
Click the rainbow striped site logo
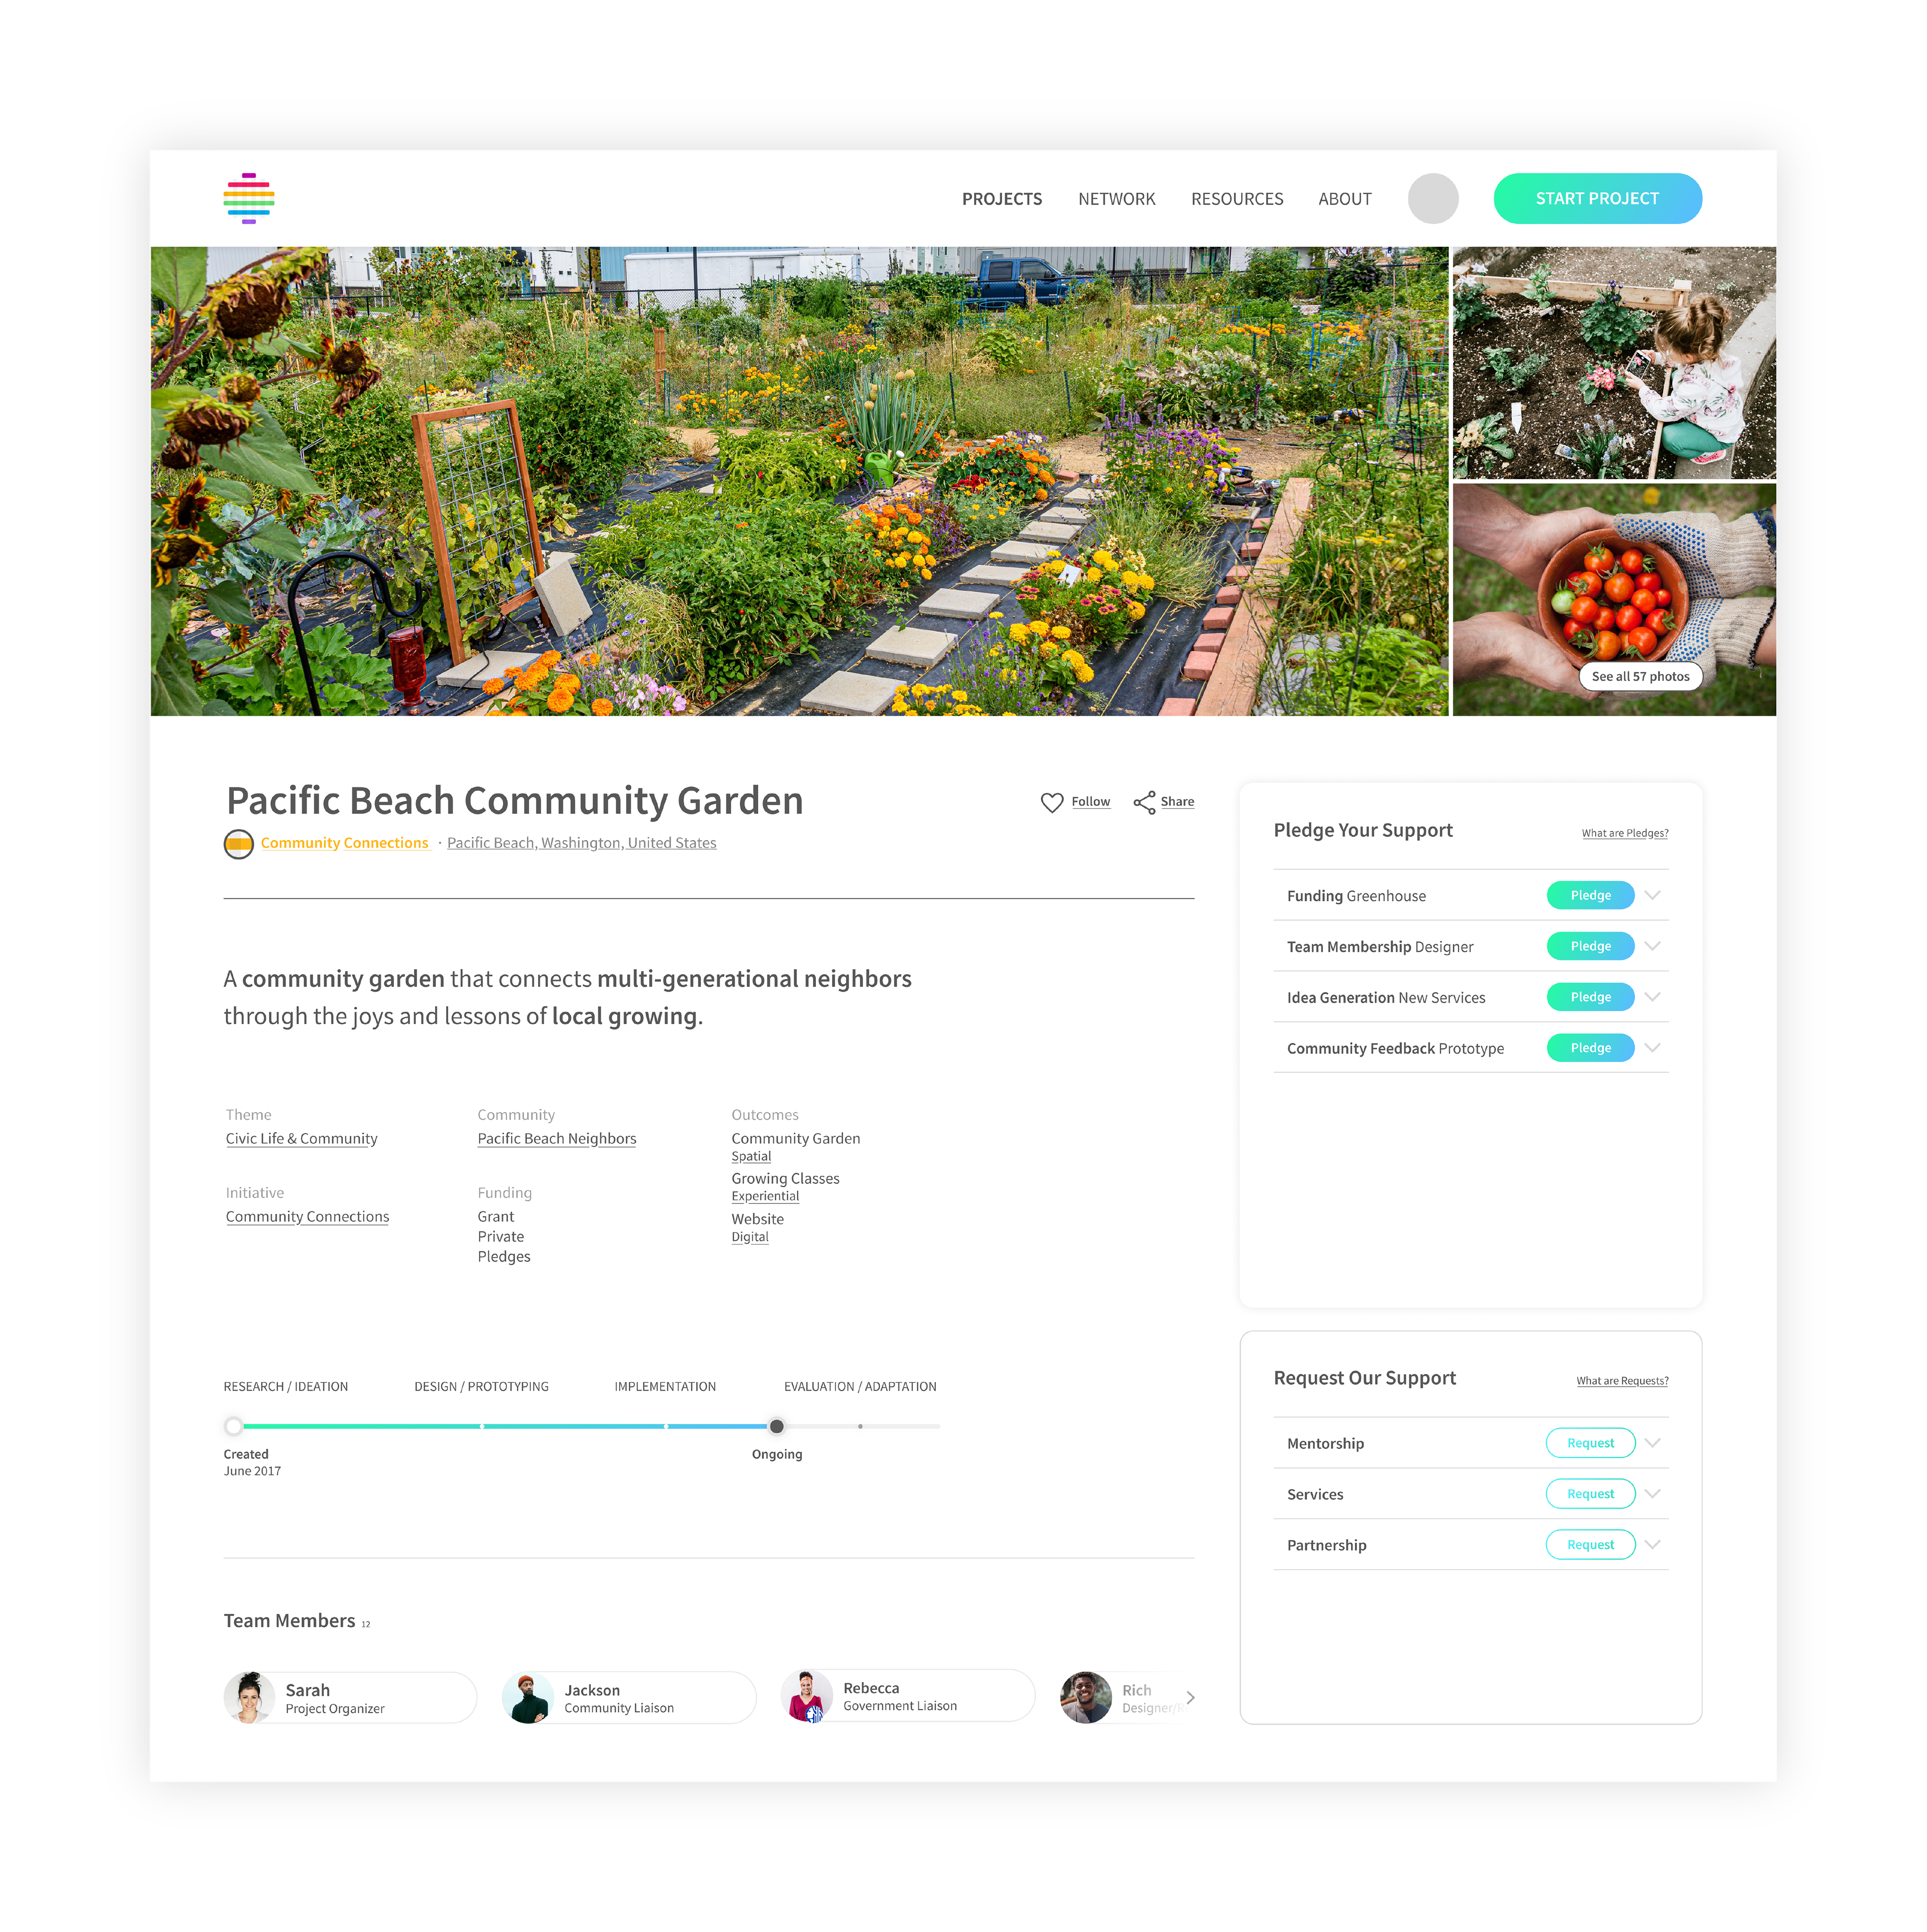click(x=249, y=198)
